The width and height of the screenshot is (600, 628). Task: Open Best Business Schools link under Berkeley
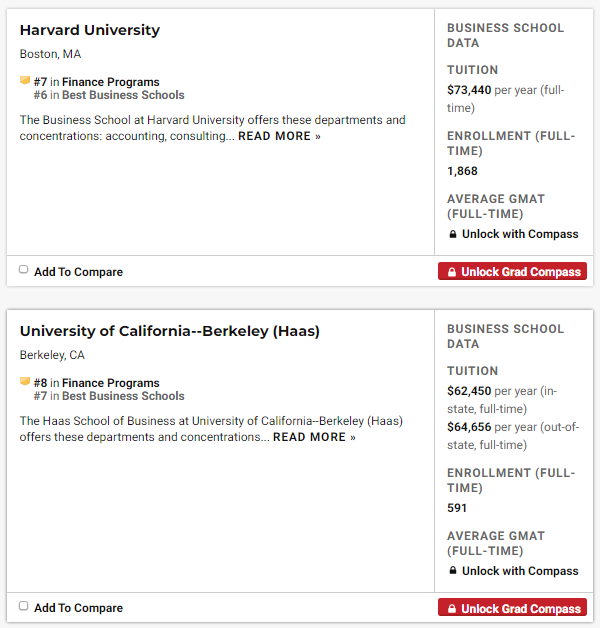123,396
